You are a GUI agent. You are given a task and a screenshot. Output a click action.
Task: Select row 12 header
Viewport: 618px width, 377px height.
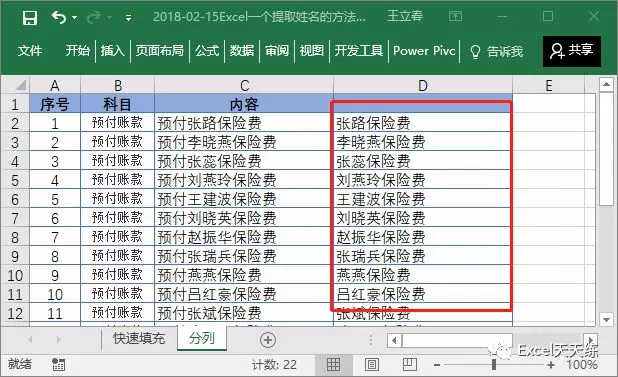point(15,314)
